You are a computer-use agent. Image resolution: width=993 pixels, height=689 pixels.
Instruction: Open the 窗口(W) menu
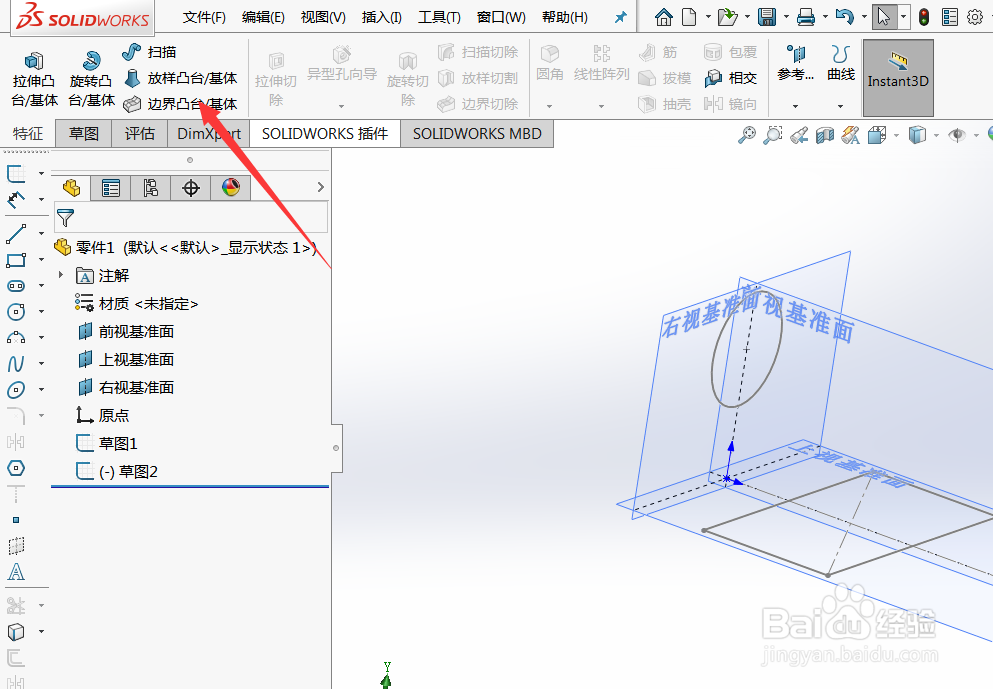501,17
